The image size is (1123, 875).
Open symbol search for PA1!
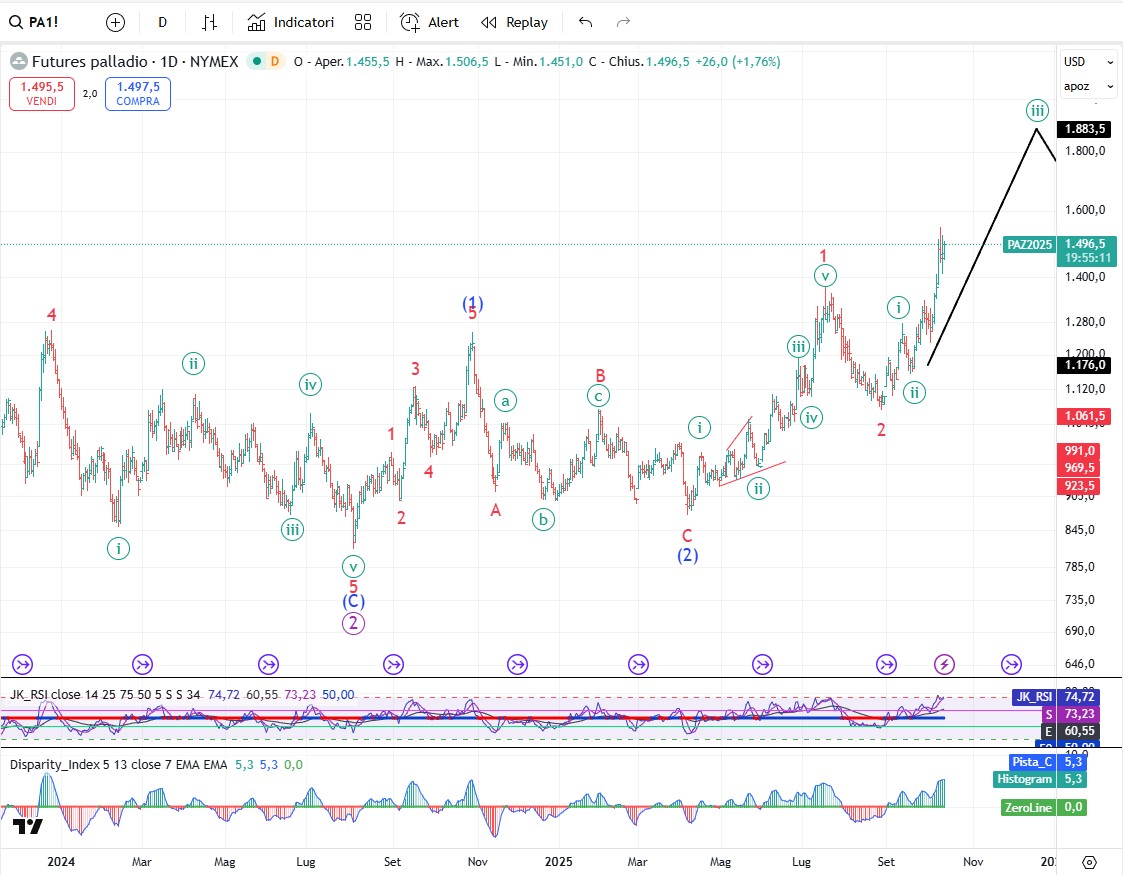(x=35, y=22)
